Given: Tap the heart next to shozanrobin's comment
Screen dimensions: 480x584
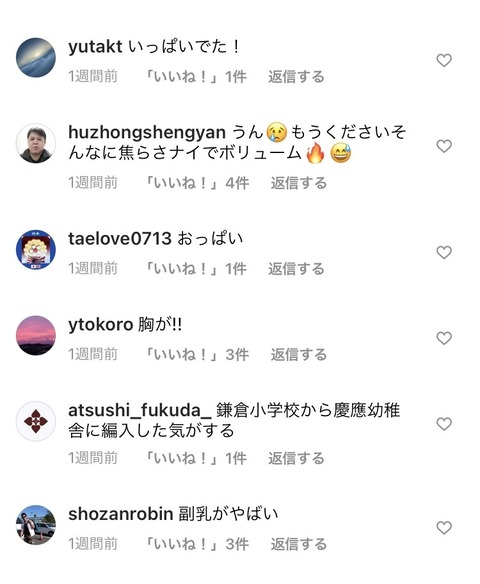Looking at the screenshot, I should (x=444, y=527).
